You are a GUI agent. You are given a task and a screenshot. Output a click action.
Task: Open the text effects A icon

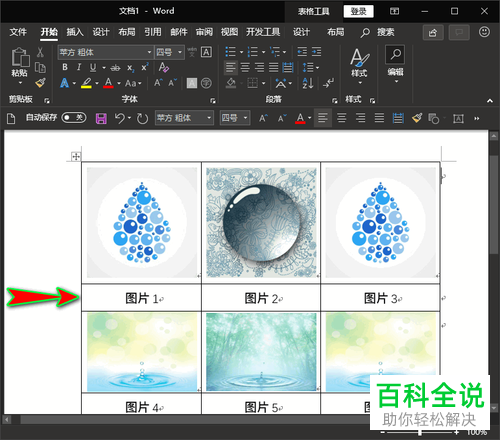point(64,83)
